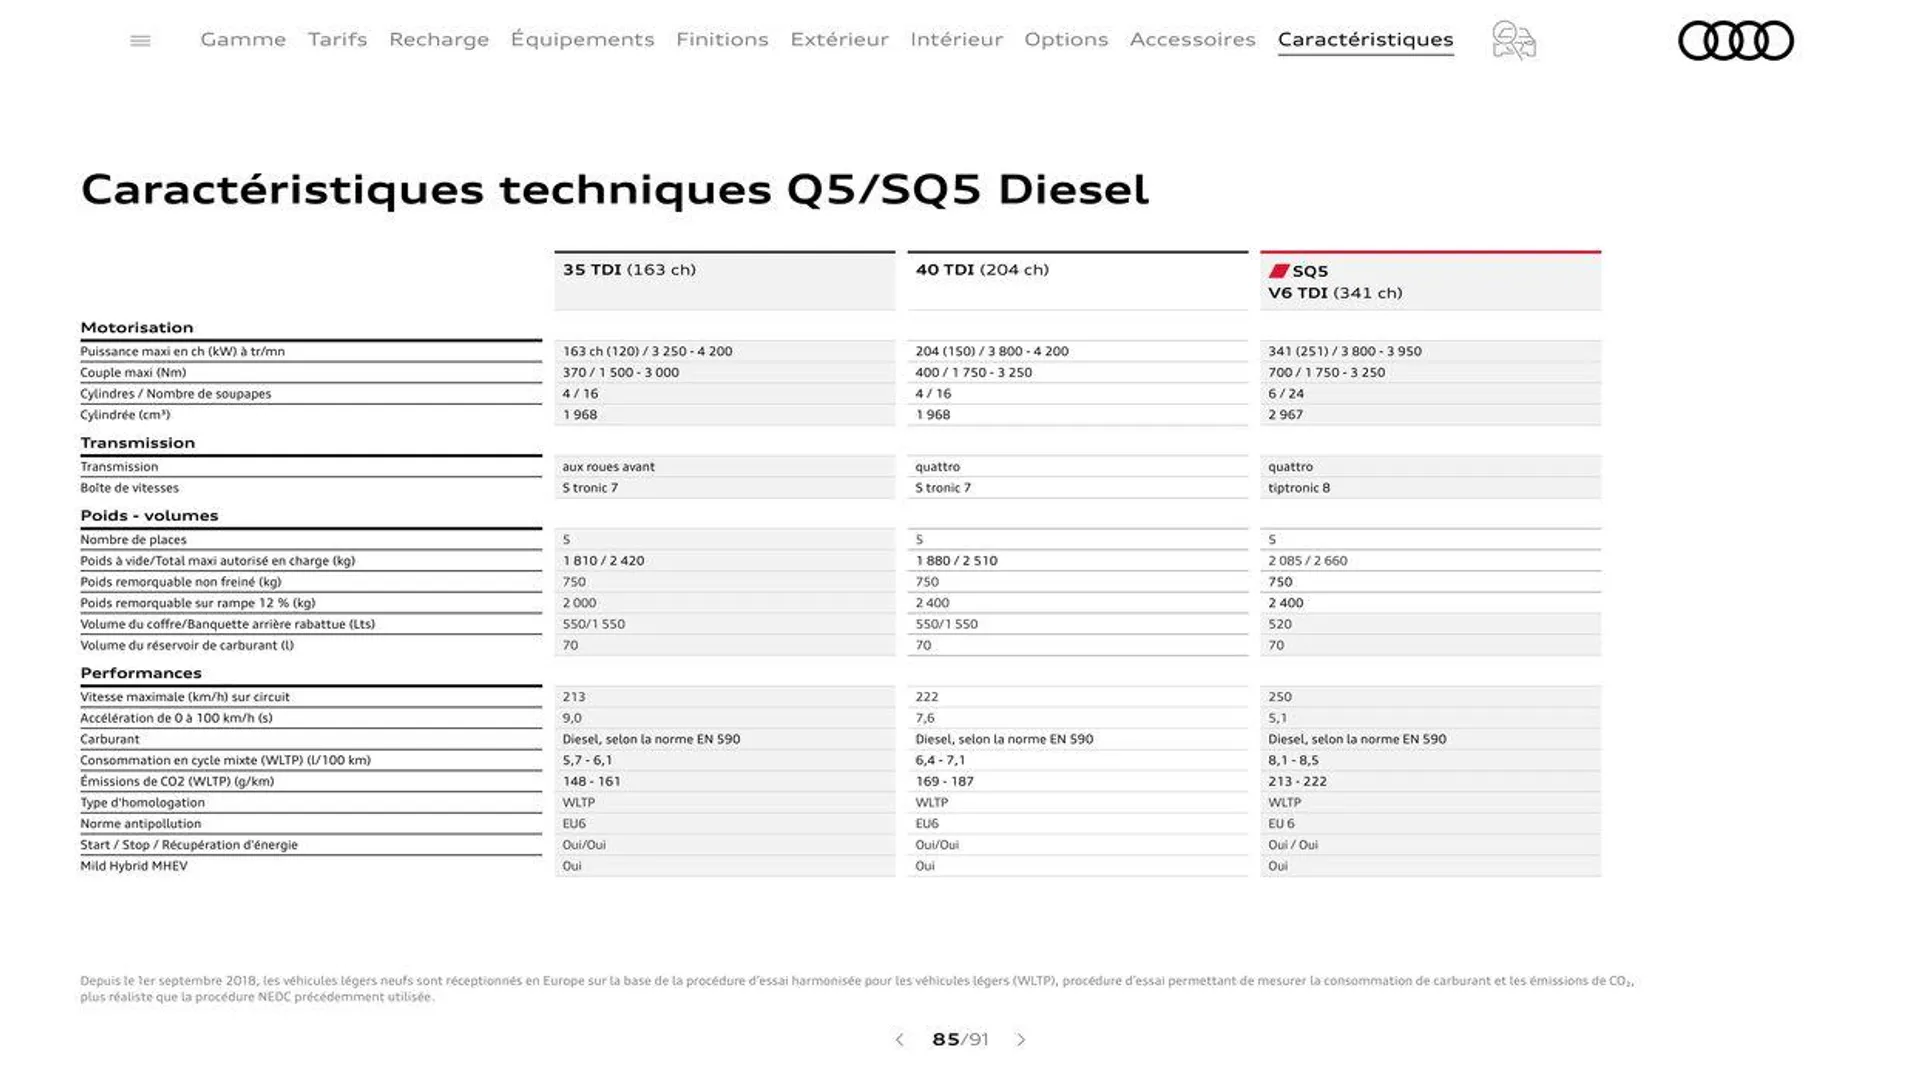This screenshot has height=1080, width=1920.
Task: Click the red SQ5 badge icon
Action: coord(1278,271)
